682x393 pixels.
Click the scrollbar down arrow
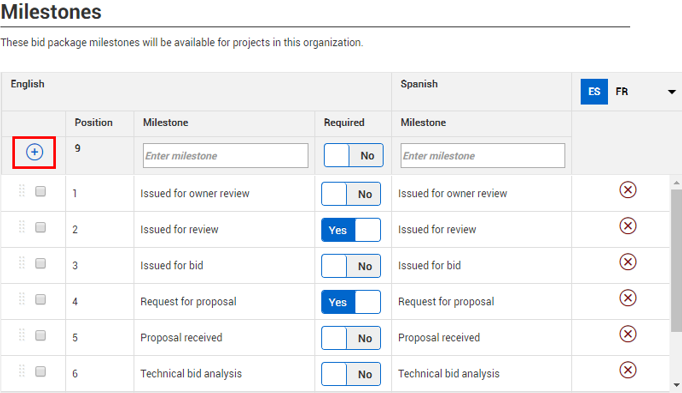676,385
